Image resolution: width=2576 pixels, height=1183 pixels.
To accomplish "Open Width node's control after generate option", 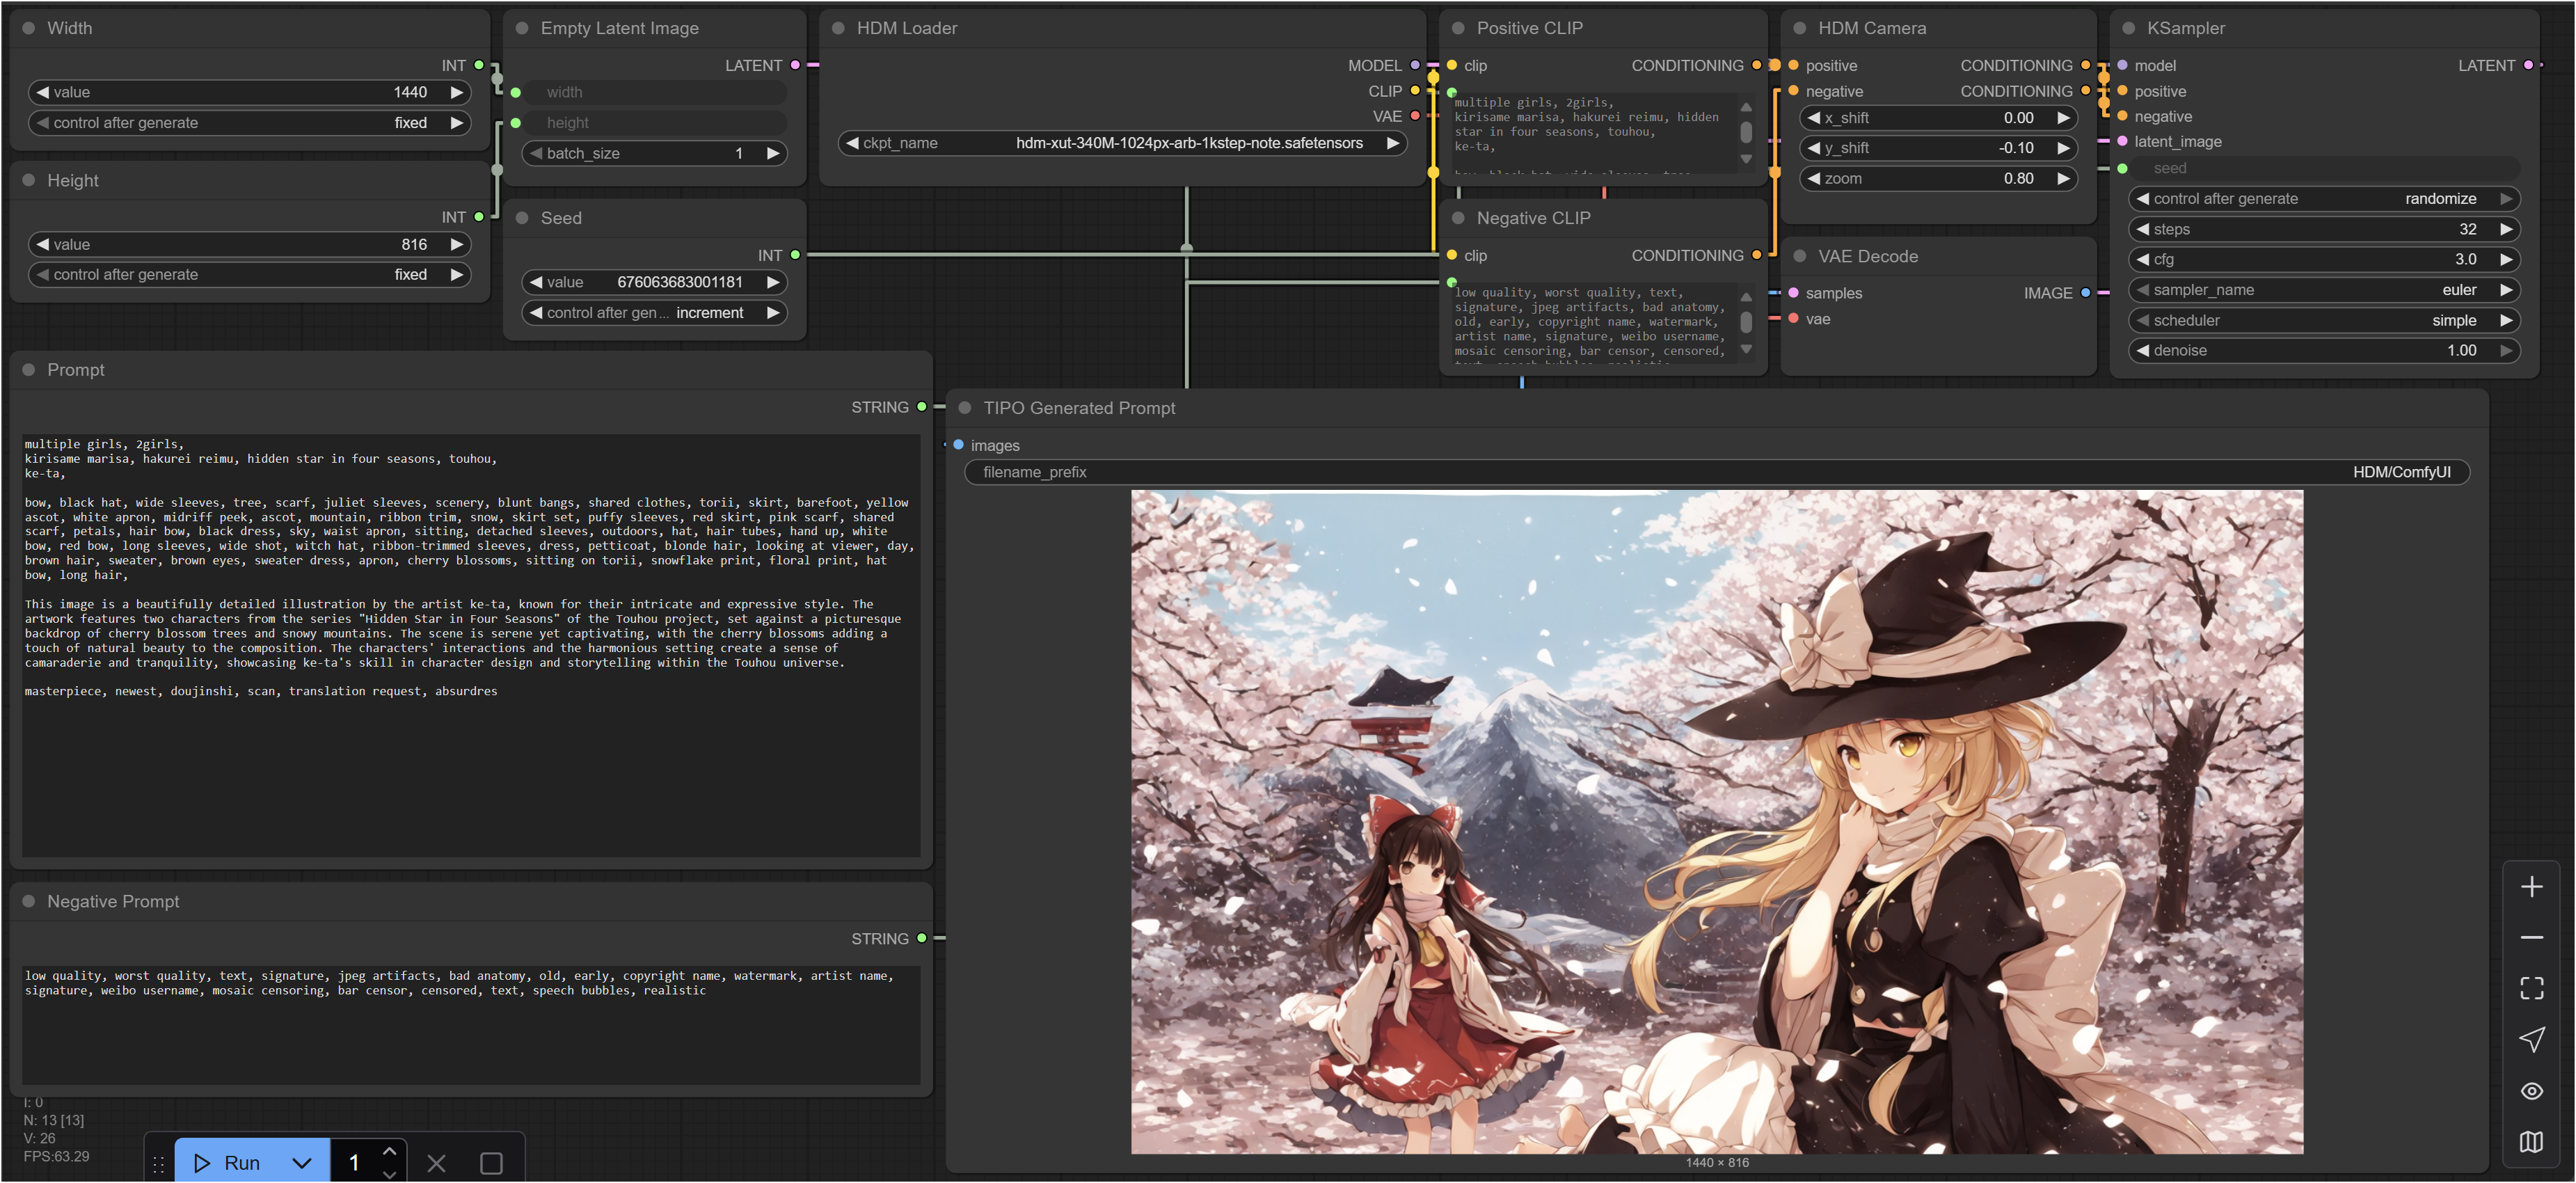I will 249,123.
